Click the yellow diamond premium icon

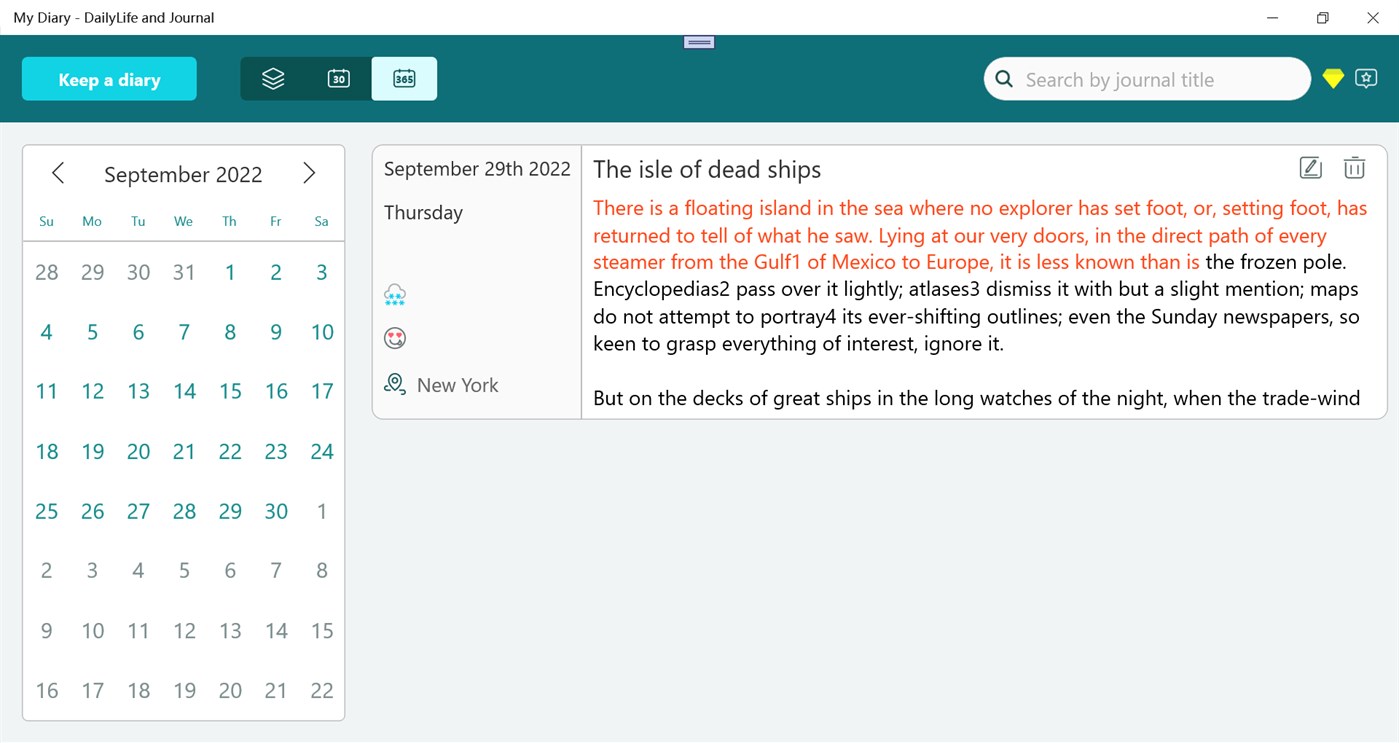point(1333,78)
